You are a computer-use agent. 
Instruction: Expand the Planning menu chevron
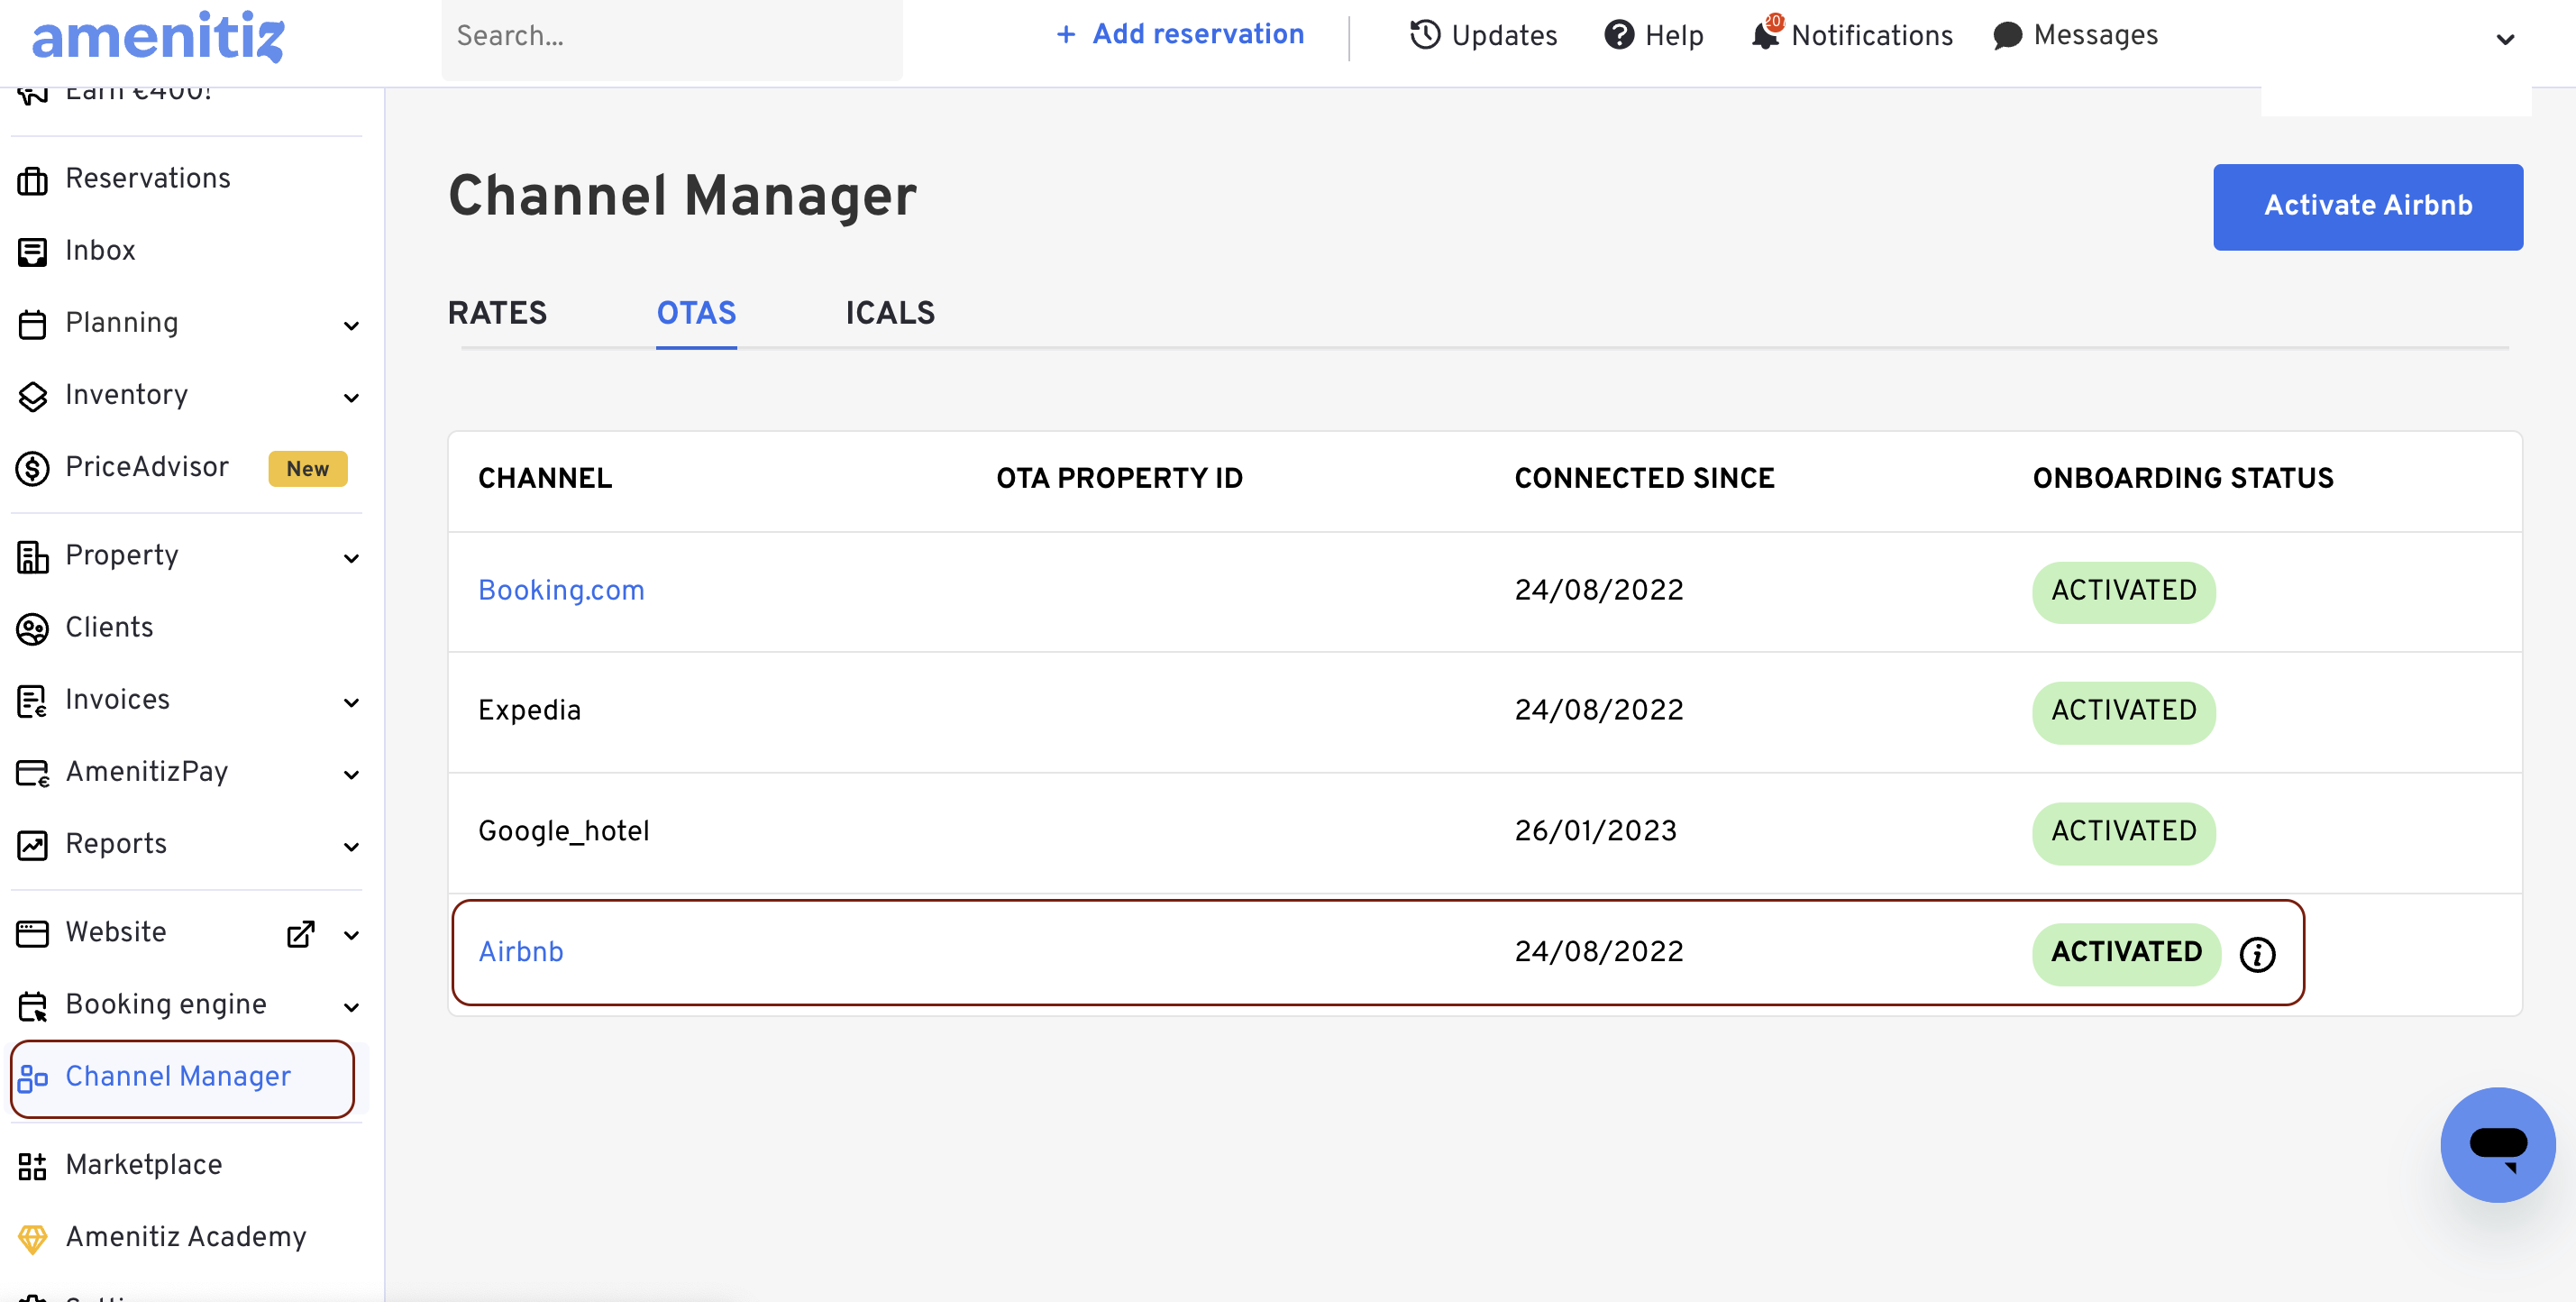351,326
